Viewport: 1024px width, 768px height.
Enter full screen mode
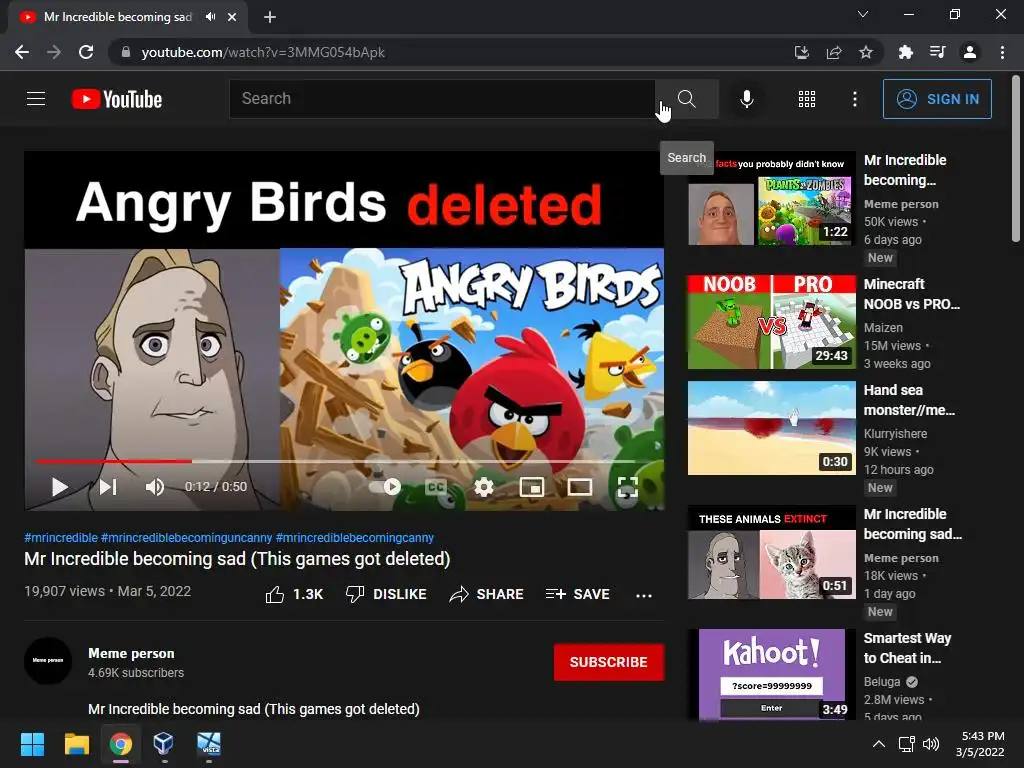point(628,487)
